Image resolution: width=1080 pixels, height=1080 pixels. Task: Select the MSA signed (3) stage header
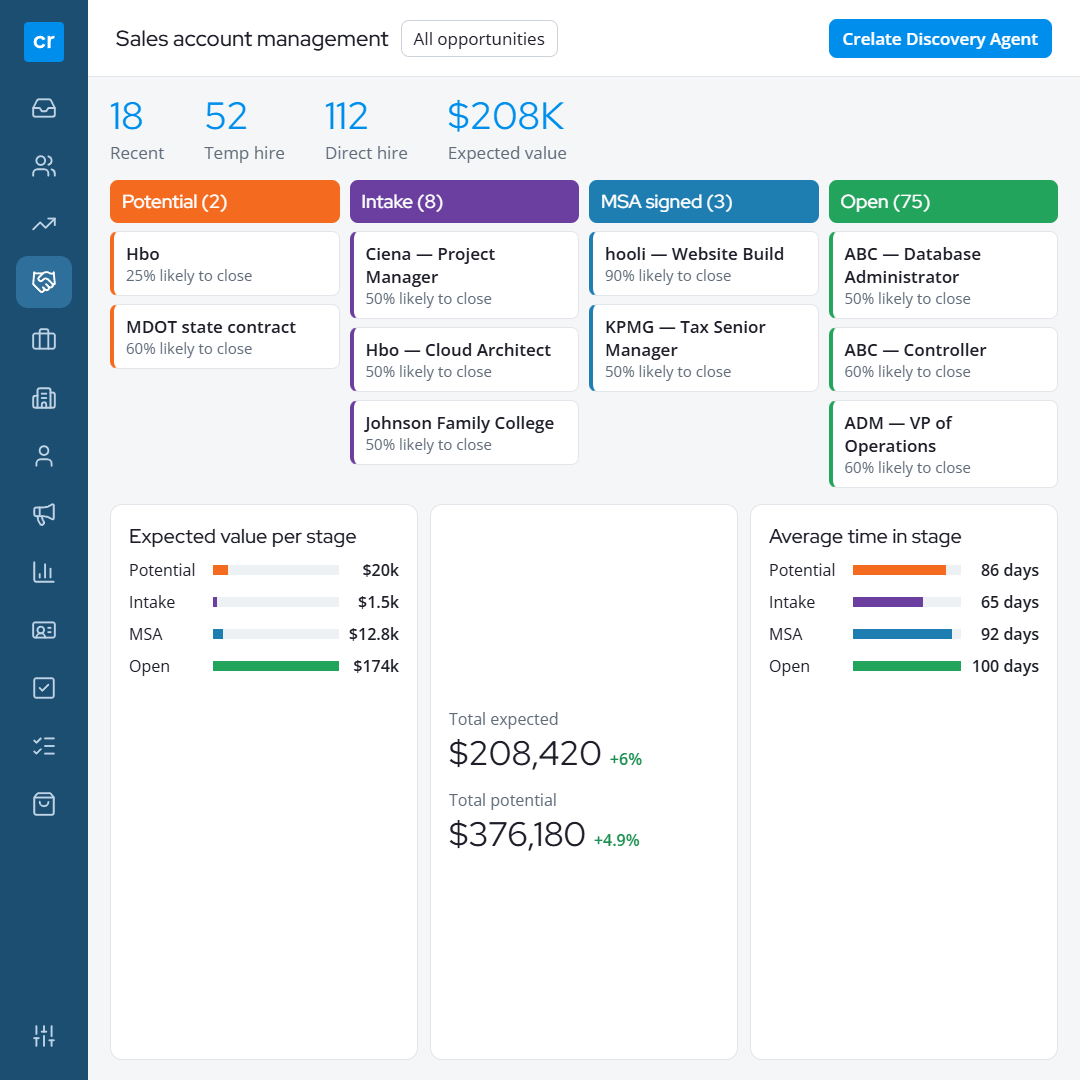click(x=703, y=201)
